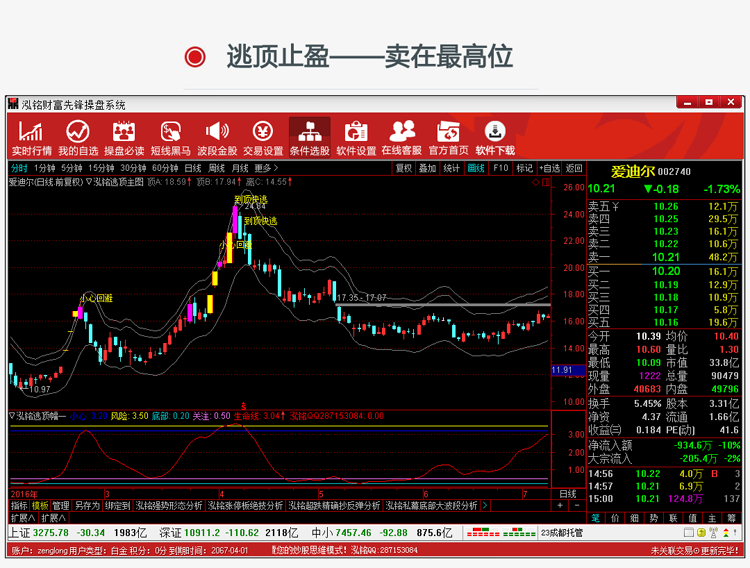This screenshot has height=568, width=750.
Task: Click the 统计 statistics button
Action: pos(451,168)
